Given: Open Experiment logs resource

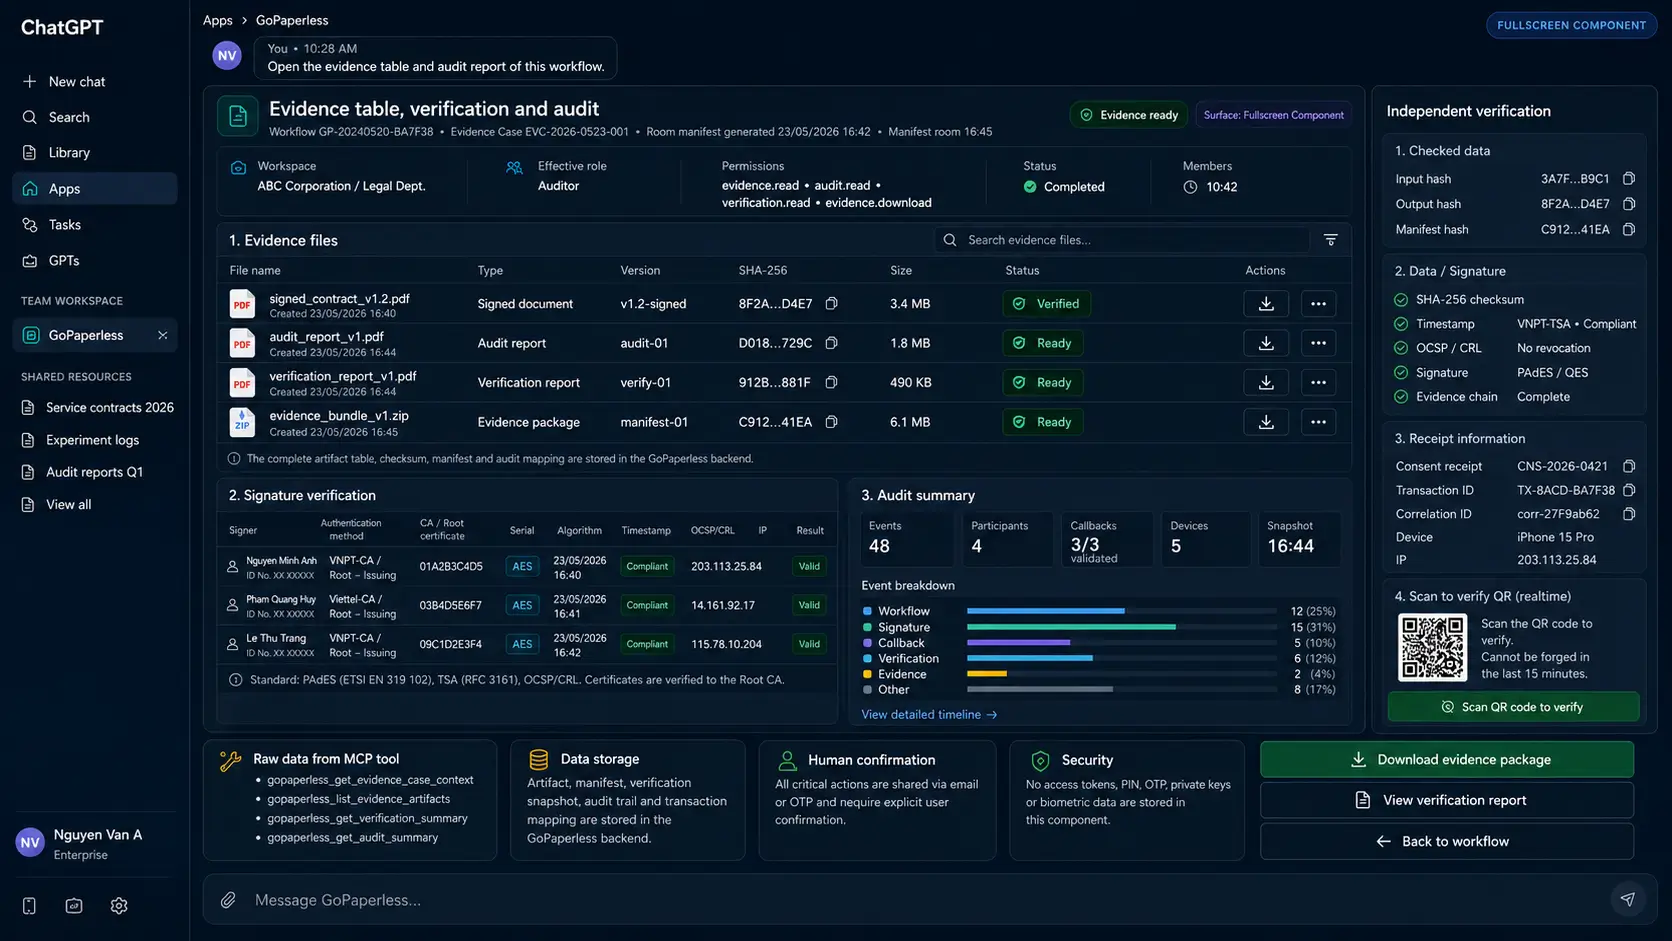Looking at the screenshot, I should pyautogui.click(x=81, y=440).
